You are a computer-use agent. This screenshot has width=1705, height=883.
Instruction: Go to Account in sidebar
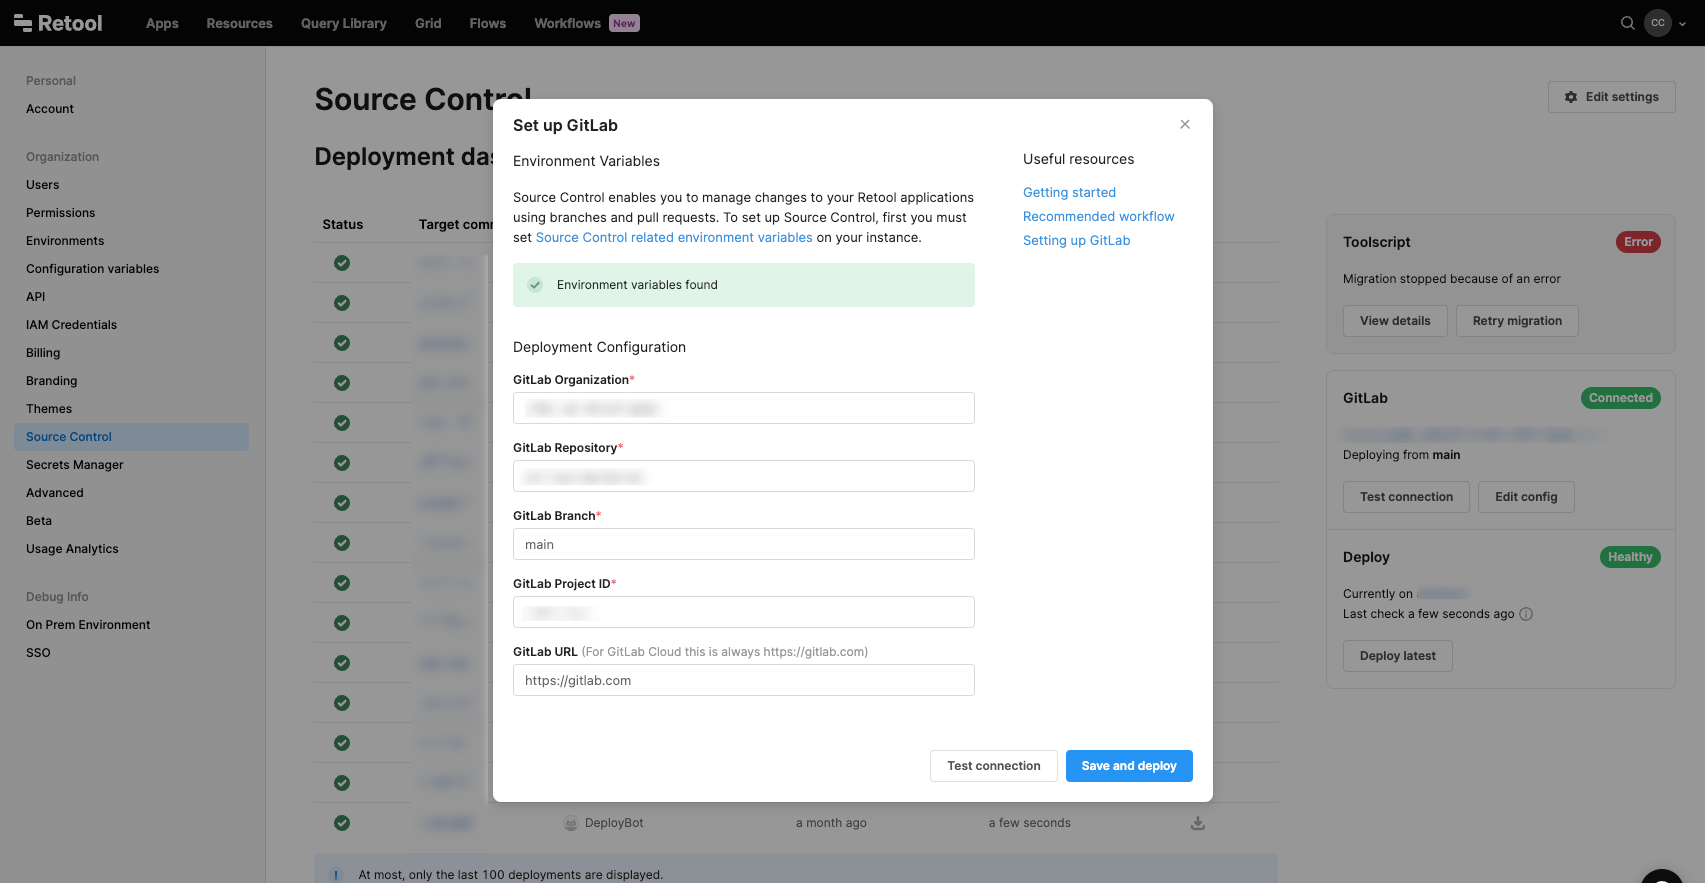[x=50, y=109]
